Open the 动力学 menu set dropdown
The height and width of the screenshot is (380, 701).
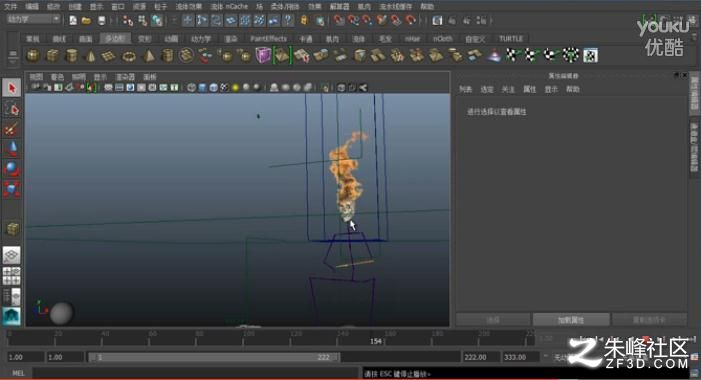pyautogui.click(x=34, y=19)
